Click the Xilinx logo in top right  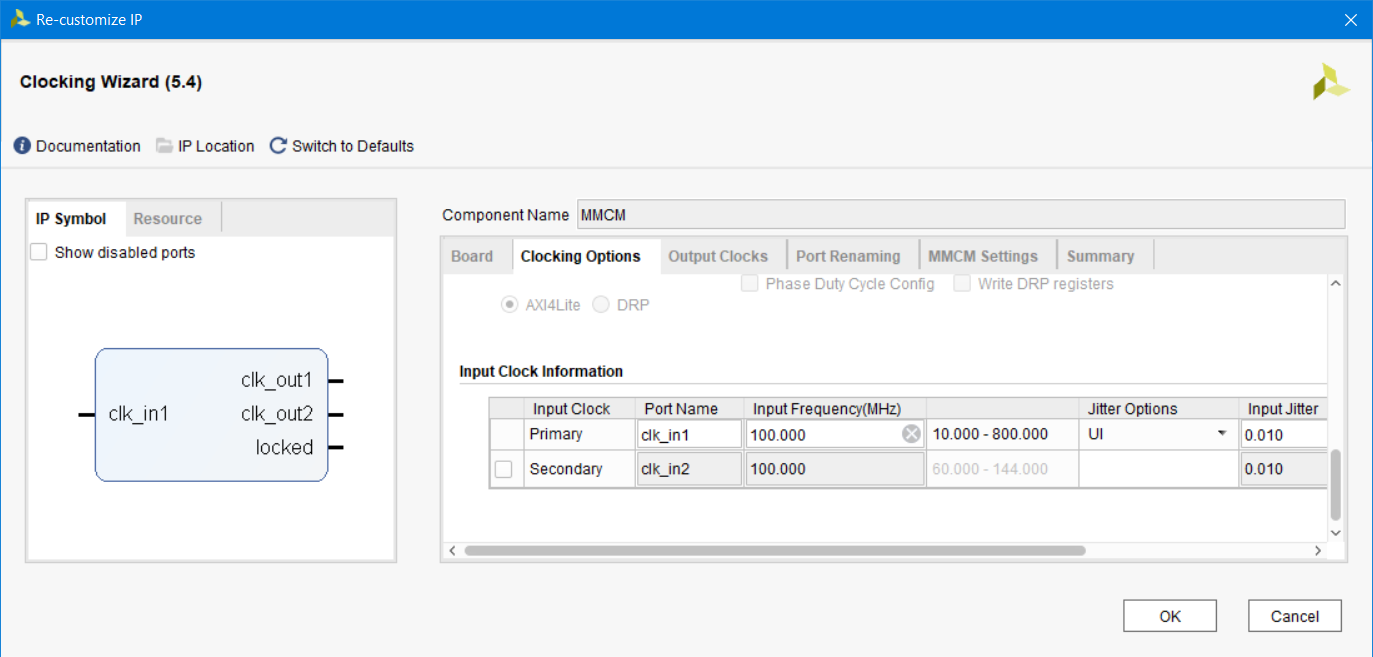(1331, 82)
